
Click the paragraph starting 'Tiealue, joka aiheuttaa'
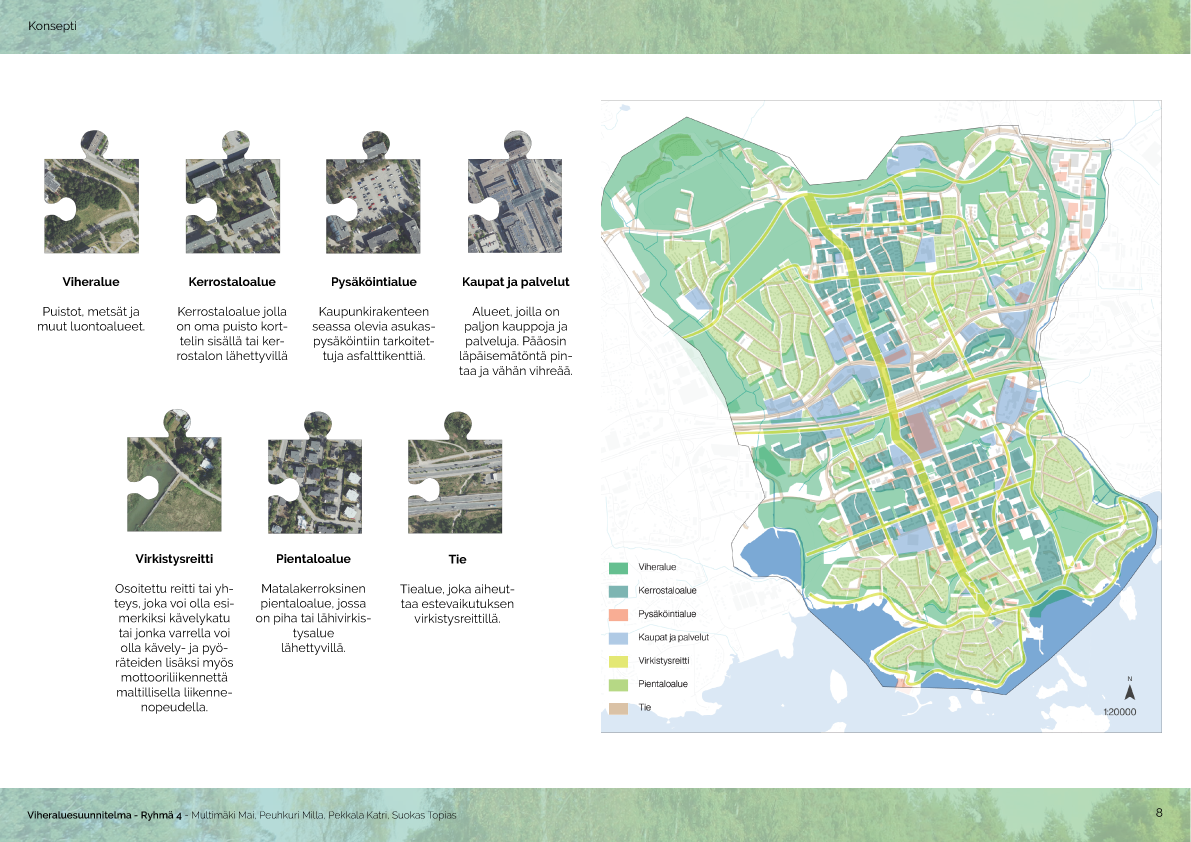click(x=457, y=604)
